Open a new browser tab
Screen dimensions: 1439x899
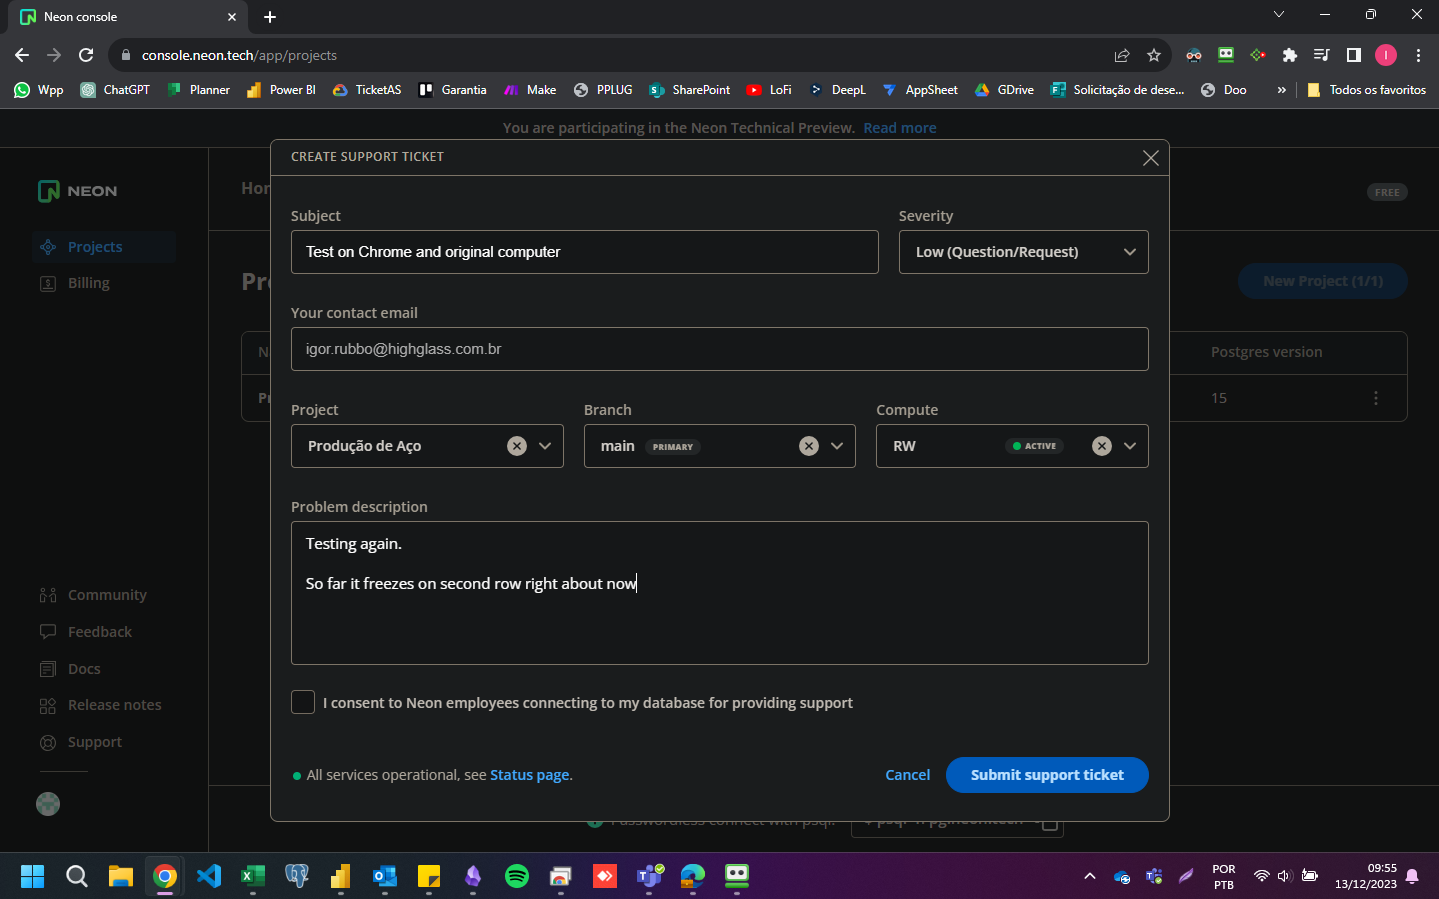pyautogui.click(x=270, y=17)
